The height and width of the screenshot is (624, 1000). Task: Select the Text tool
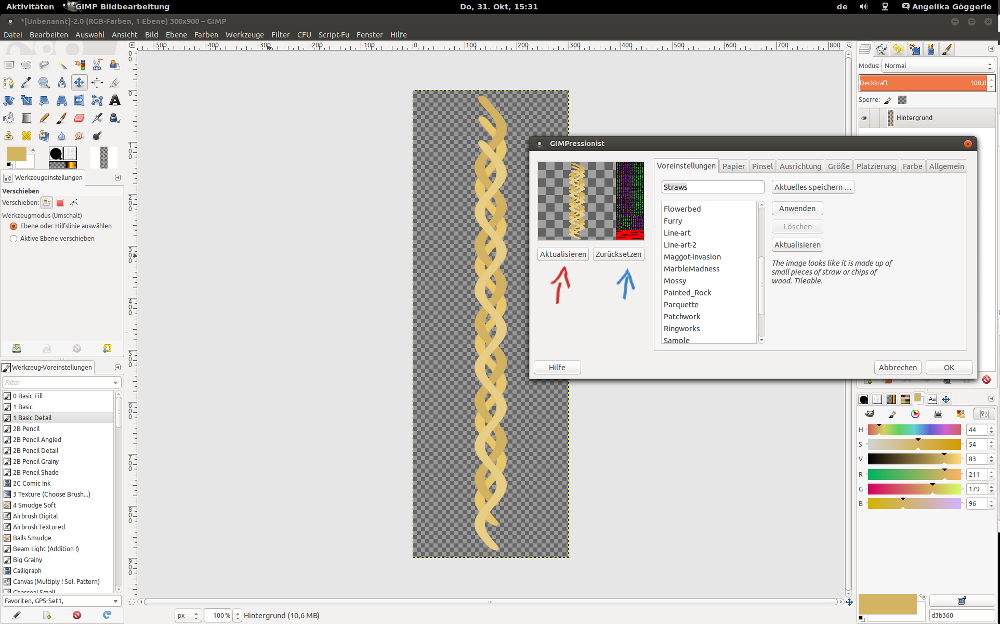tap(115, 100)
